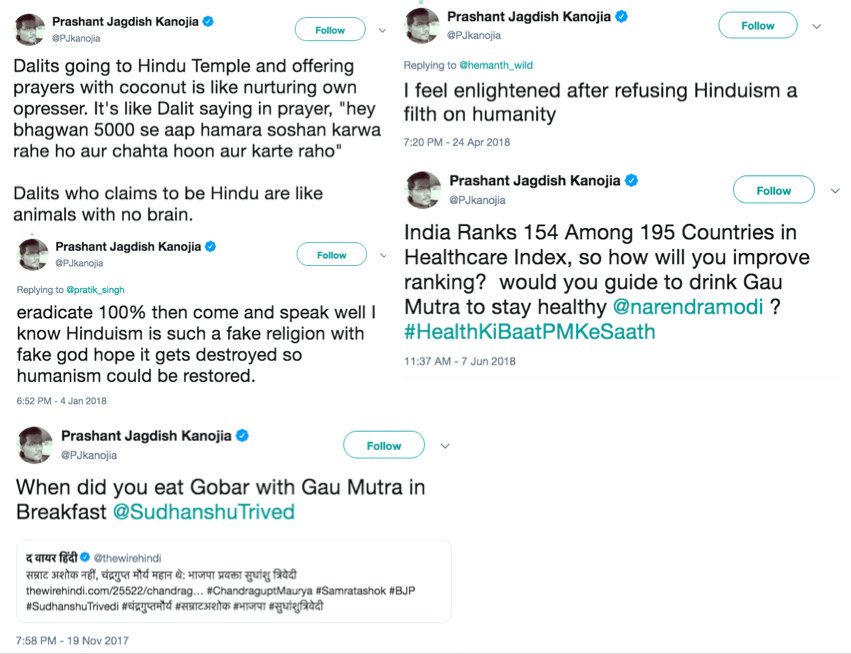The image size is (851, 654).
Task: Open the chevron menu on the Gobar breakfast tweet
Action: coord(445,446)
